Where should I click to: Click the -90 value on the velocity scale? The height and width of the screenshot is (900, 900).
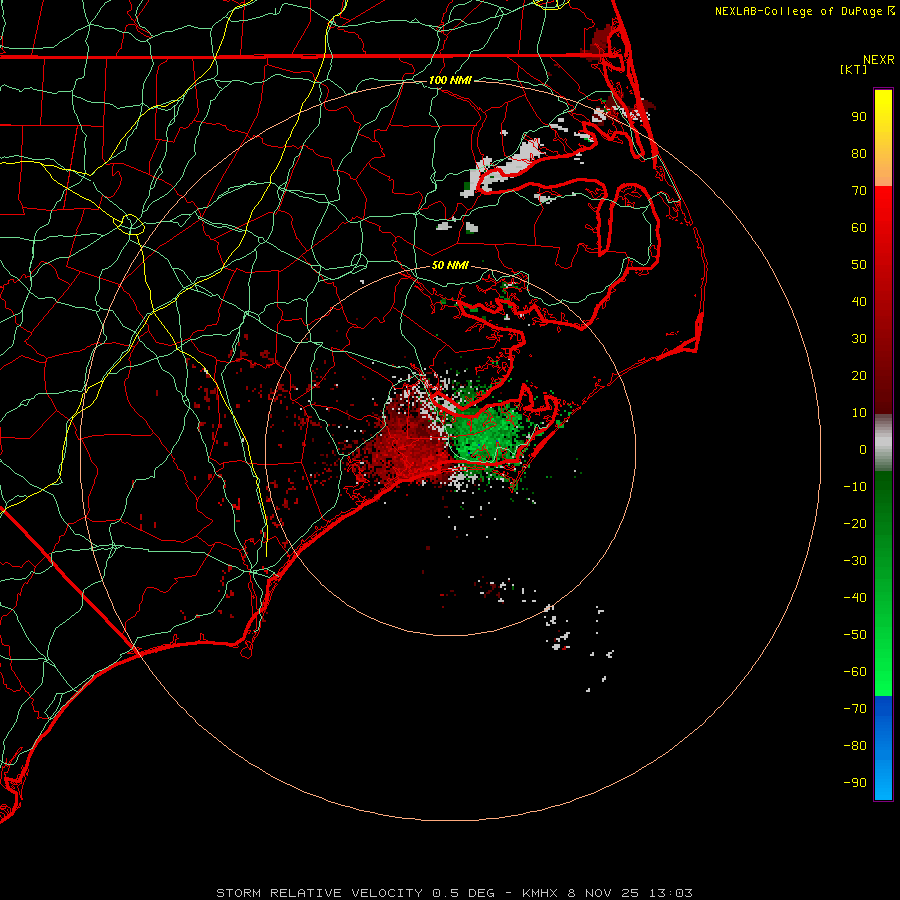[x=855, y=783]
